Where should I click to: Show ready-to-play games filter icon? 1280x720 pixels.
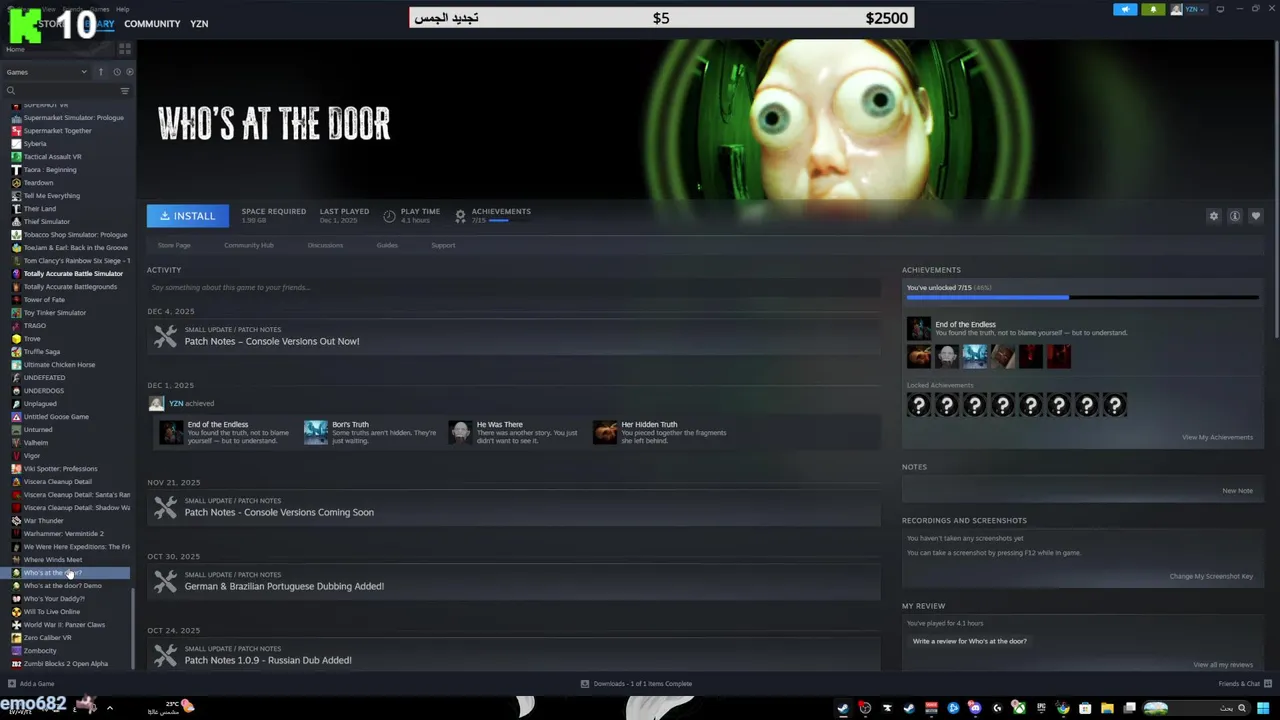click(x=130, y=72)
